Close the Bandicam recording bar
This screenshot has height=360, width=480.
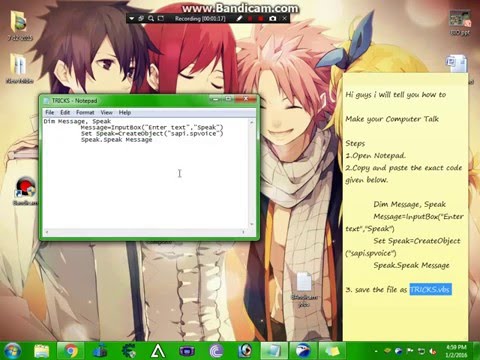(x=284, y=19)
